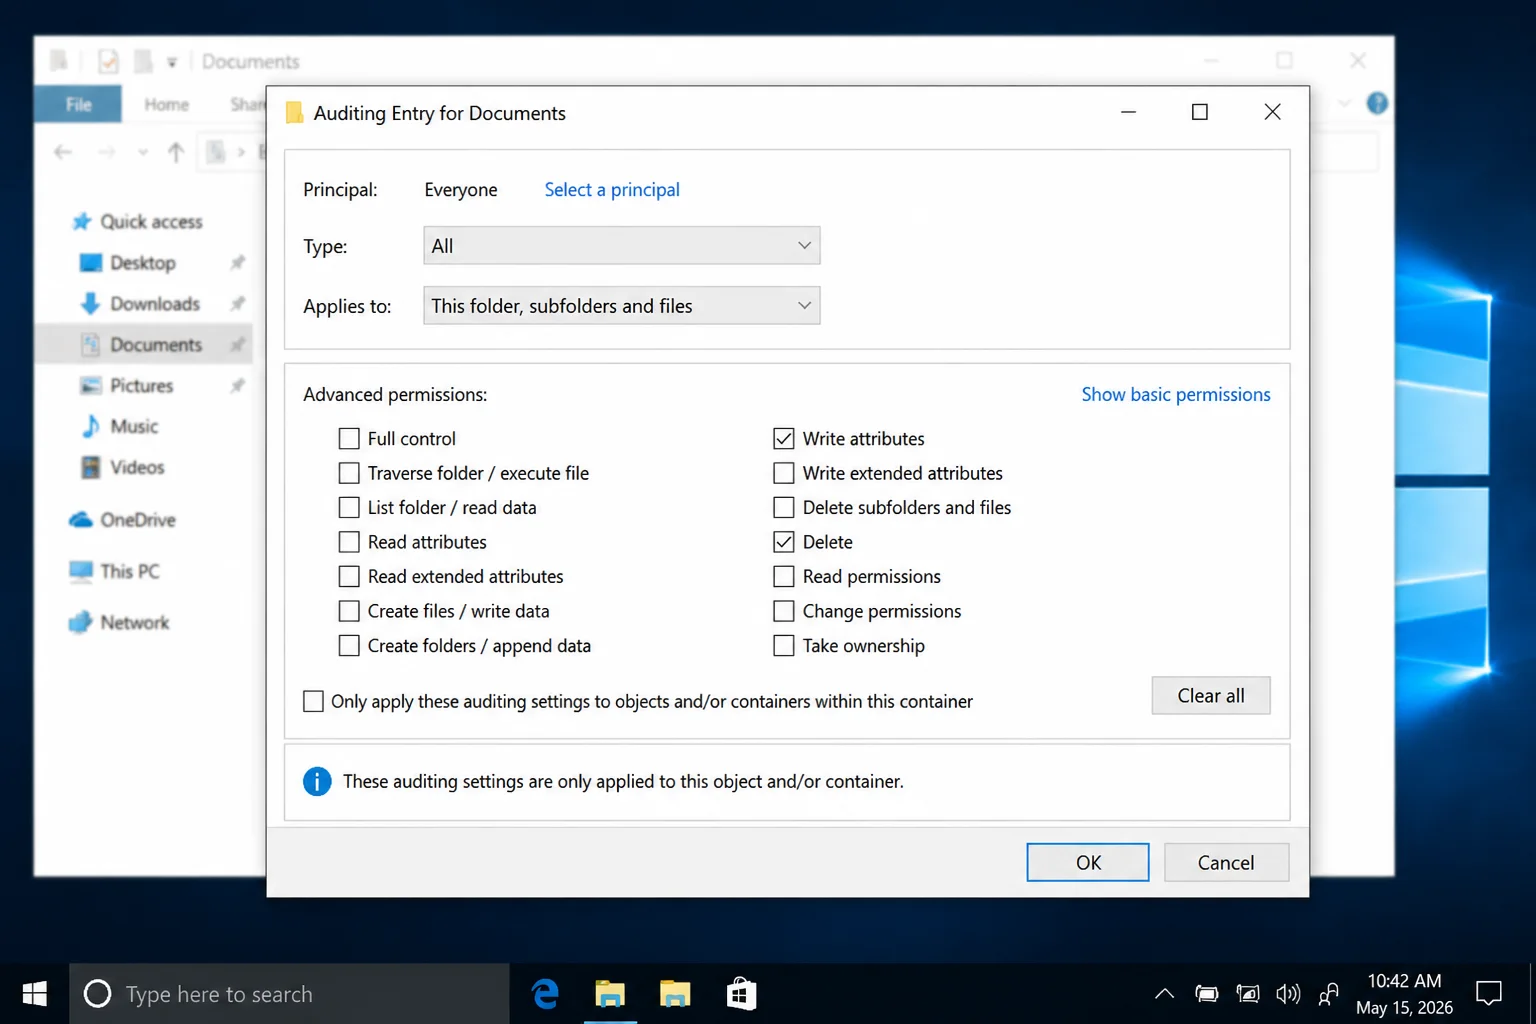Collapse the Explorer ribbon chevron

pyautogui.click(x=1345, y=103)
